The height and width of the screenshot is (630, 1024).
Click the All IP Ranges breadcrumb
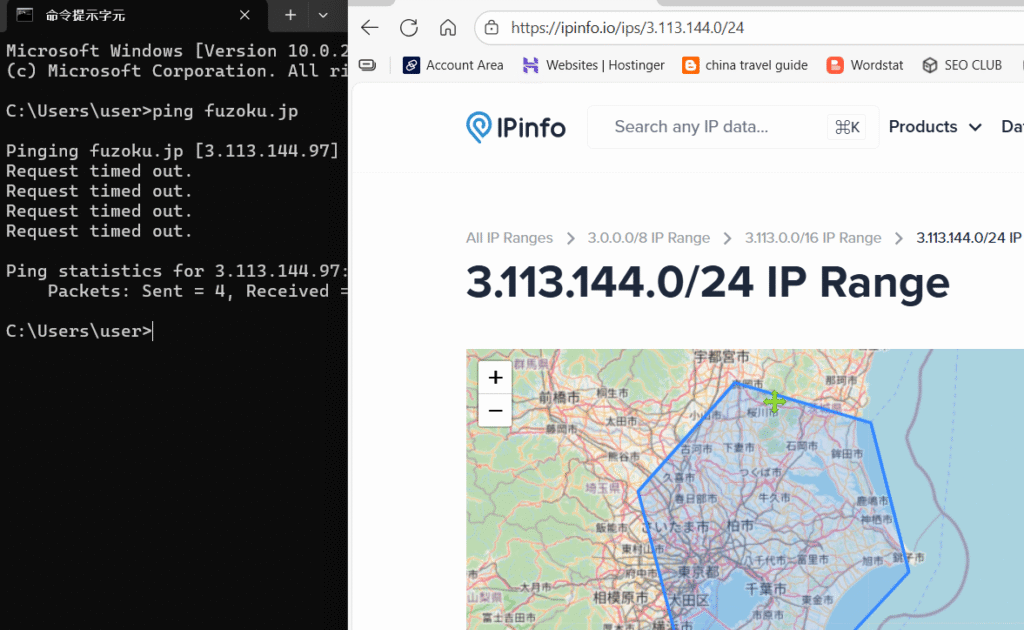click(x=509, y=238)
